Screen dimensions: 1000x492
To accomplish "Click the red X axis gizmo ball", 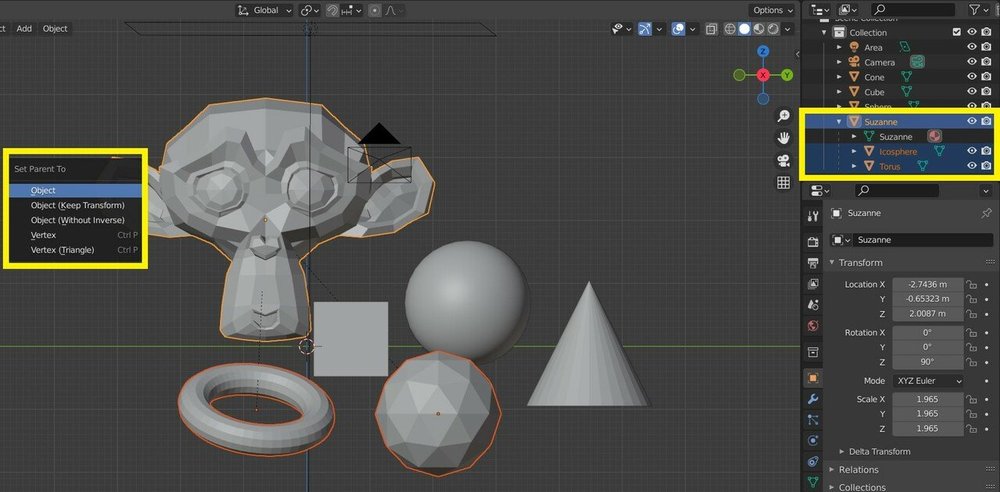I will (x=763, y=75).
